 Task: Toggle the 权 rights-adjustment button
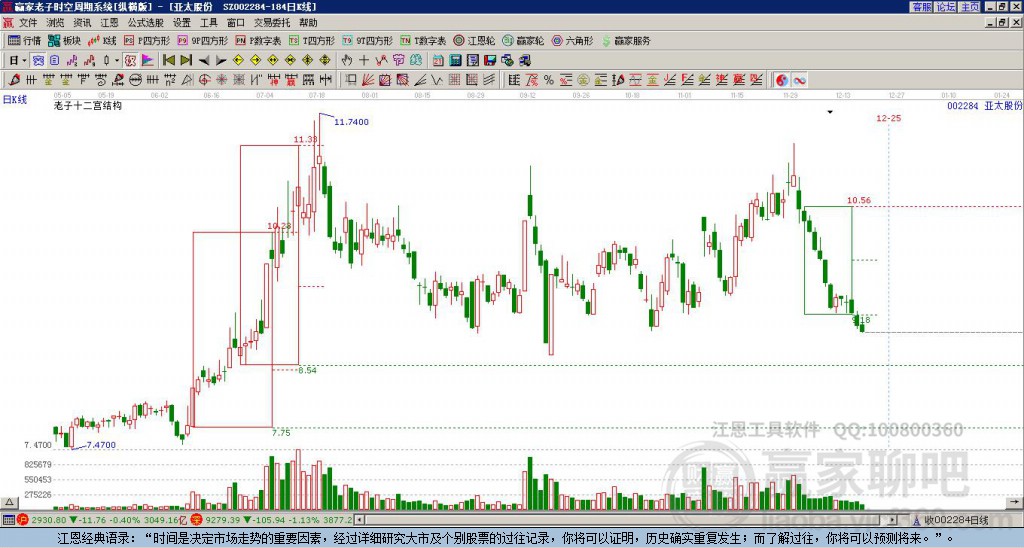(130, 61)
